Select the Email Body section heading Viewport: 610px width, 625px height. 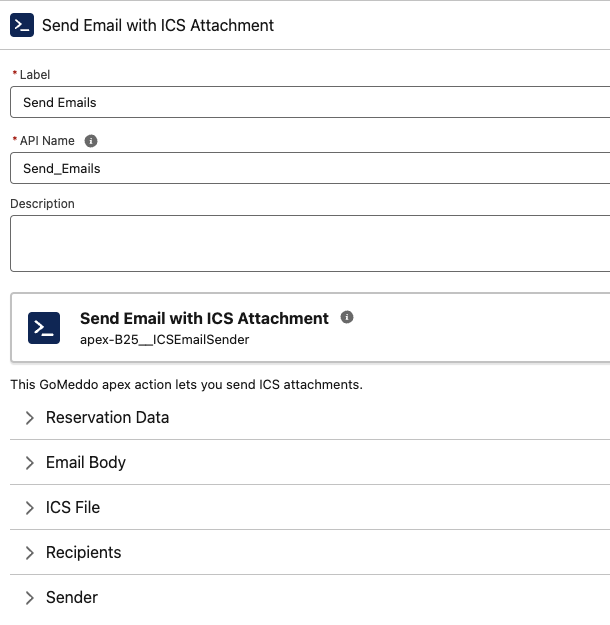click(x=86, y=462)
